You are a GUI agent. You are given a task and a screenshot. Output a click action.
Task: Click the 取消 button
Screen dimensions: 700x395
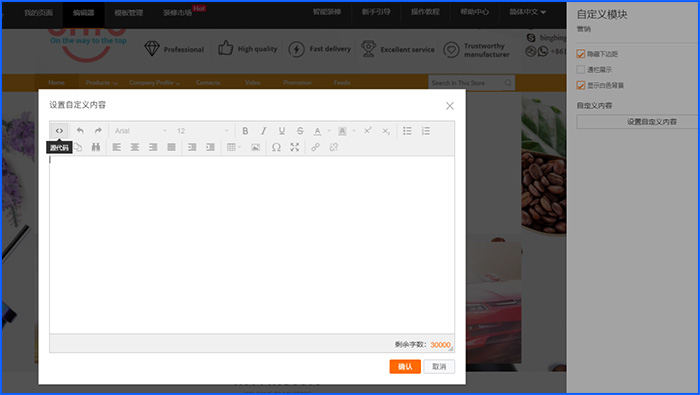point(439,366)
